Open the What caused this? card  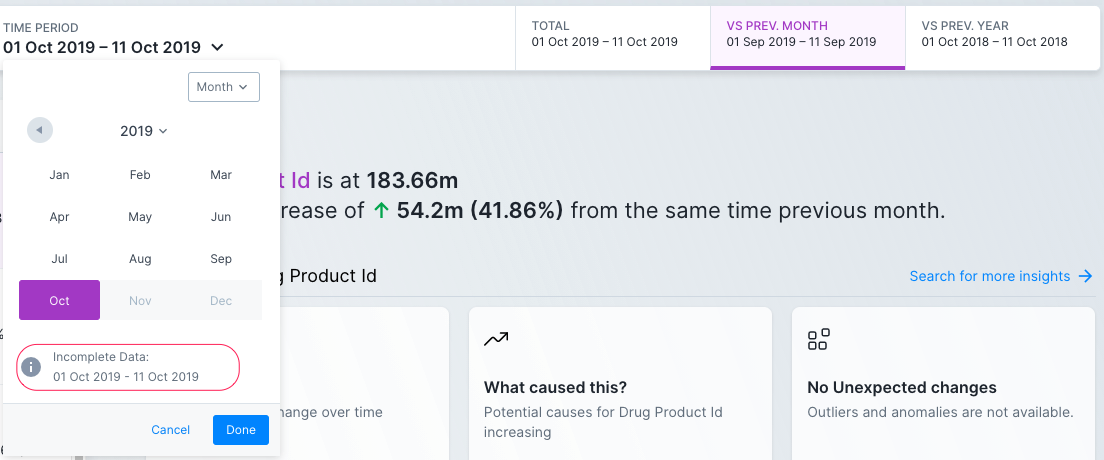[619, 385]
